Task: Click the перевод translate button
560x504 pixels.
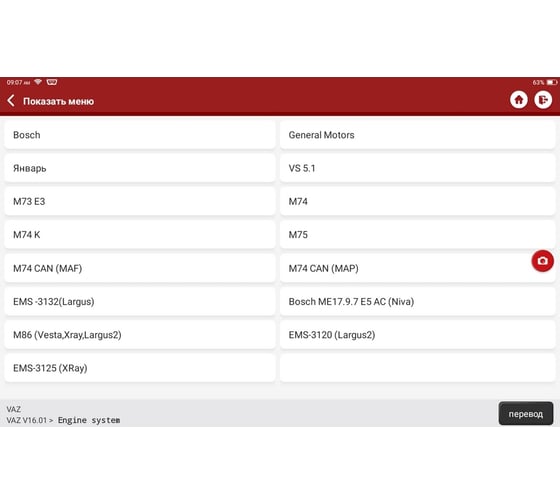Action: point(525,414)
